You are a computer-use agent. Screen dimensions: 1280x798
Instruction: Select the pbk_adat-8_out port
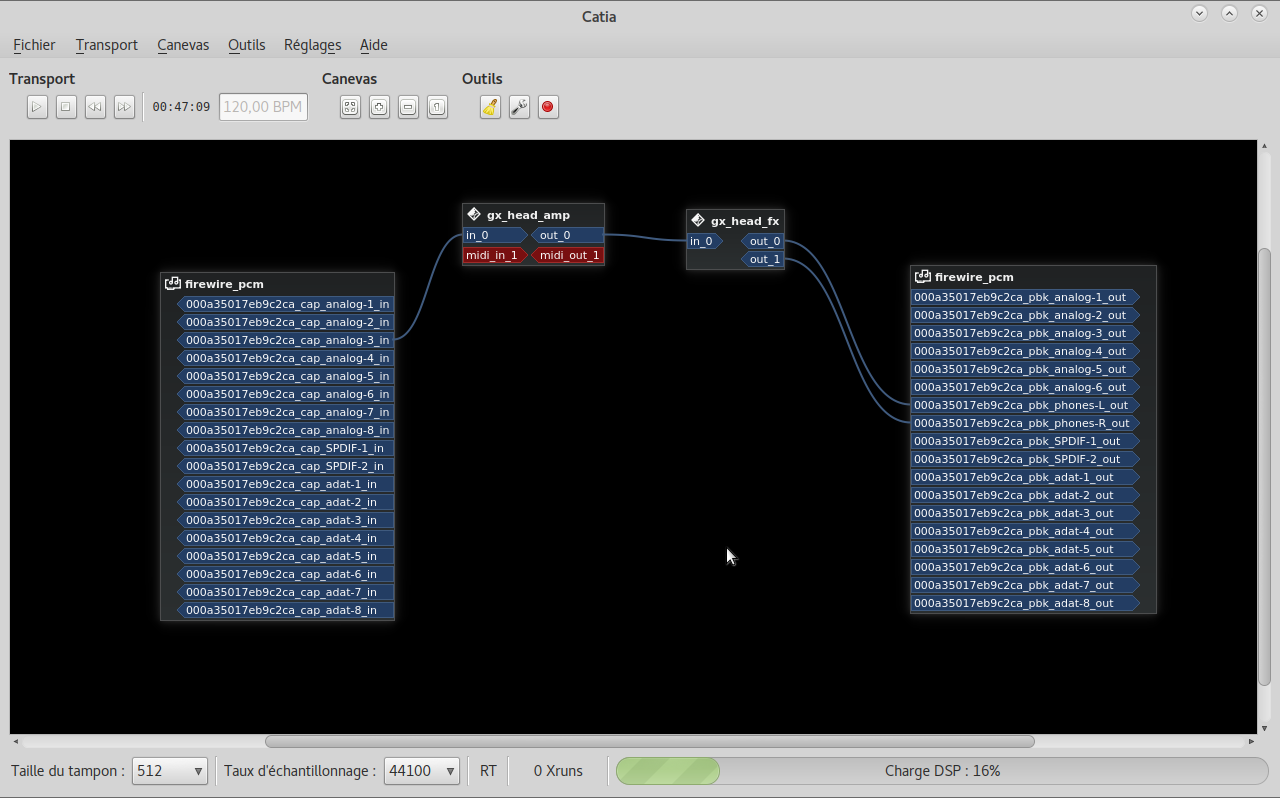pos(1026,603)
